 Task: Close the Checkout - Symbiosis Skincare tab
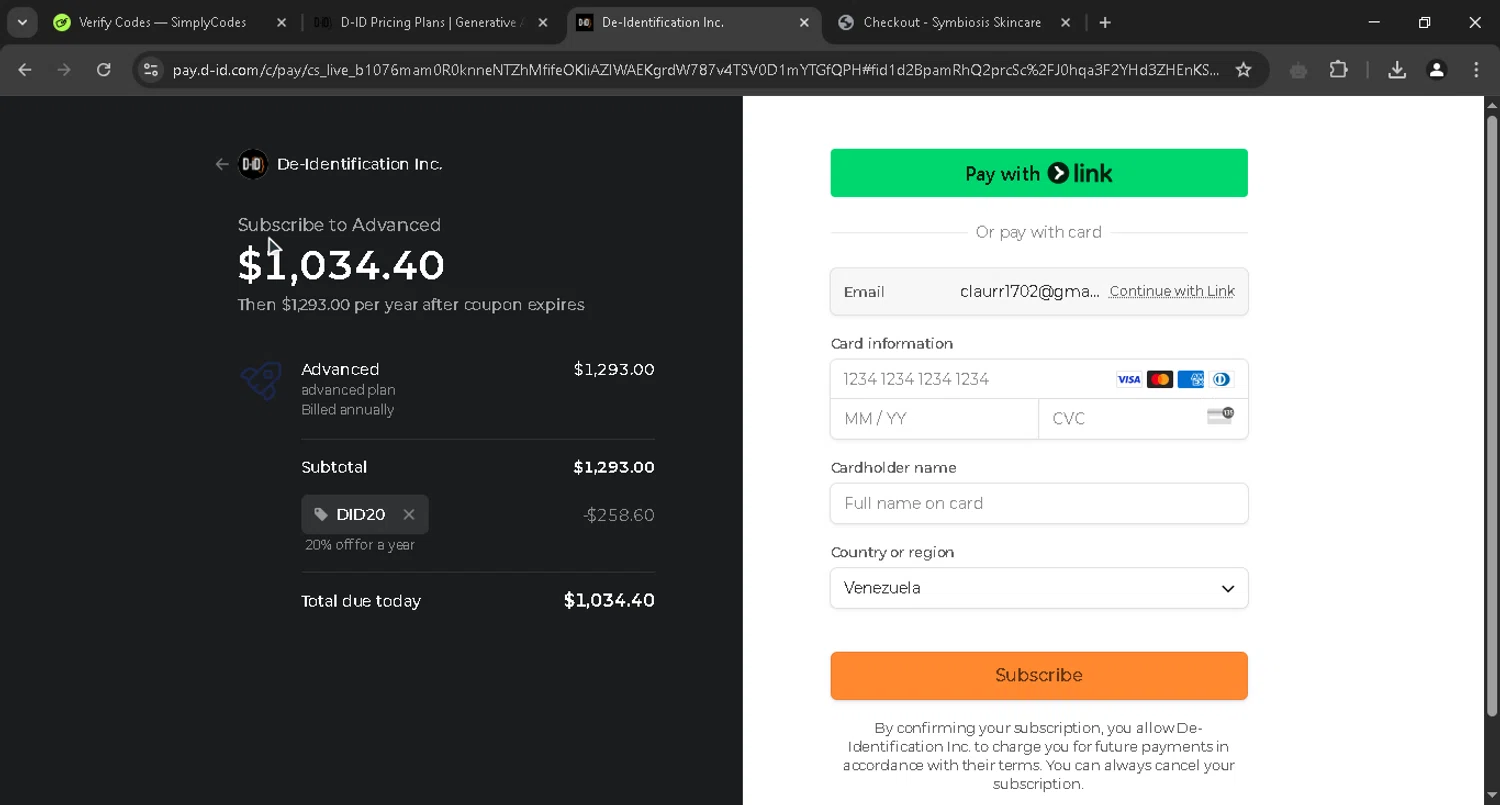tap(1065, 22)
